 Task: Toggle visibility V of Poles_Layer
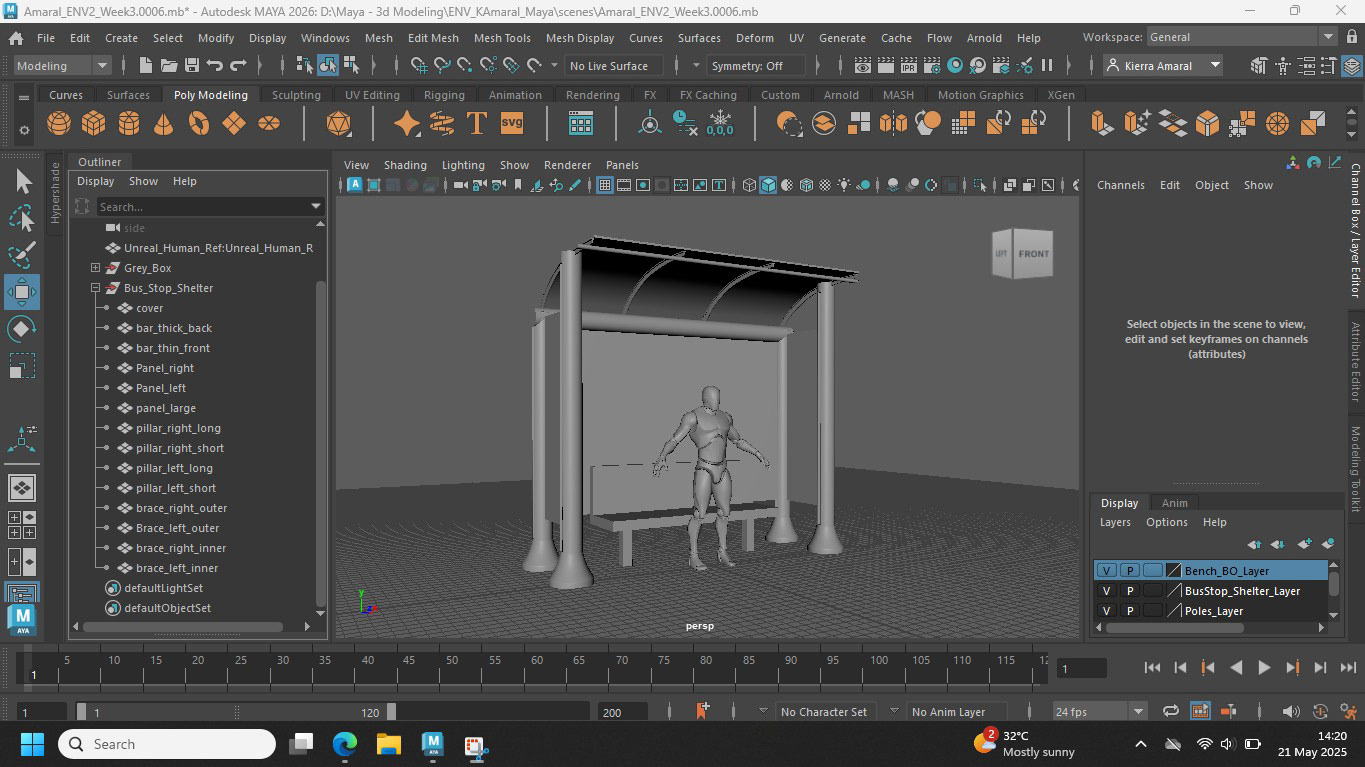[1106, 611]
